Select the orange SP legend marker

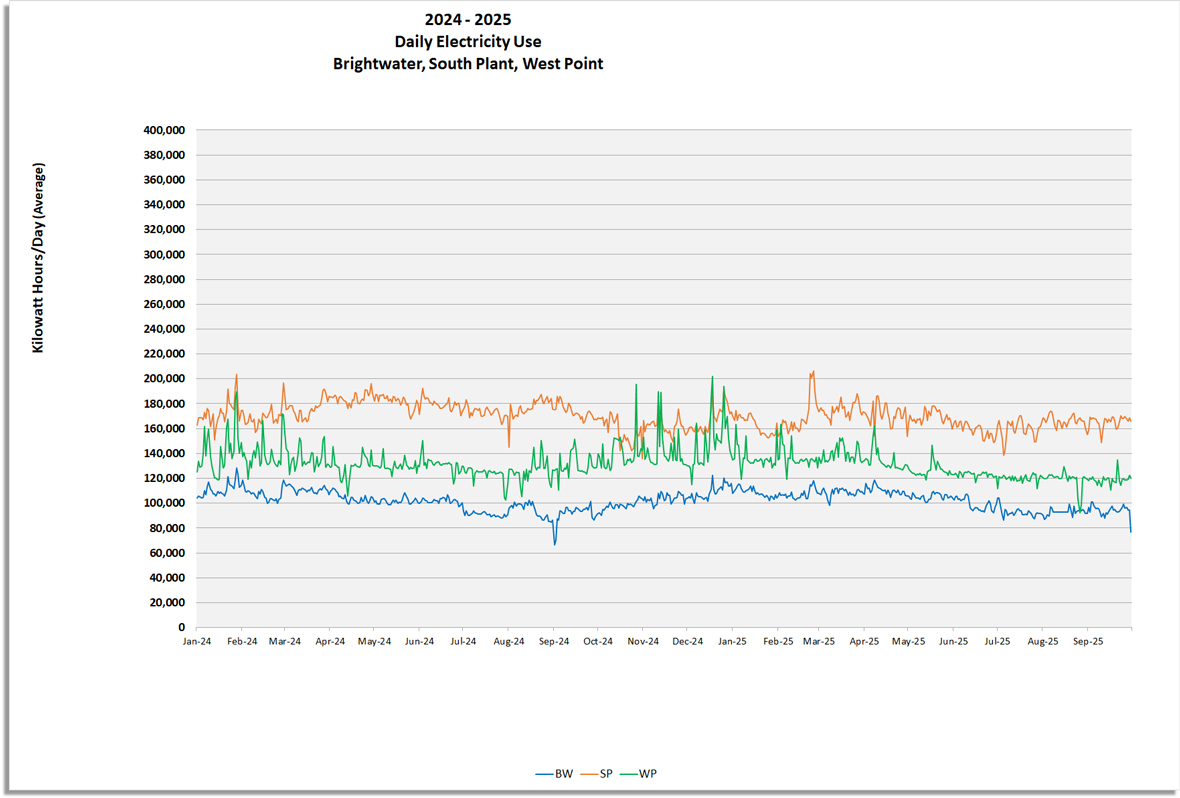pos(589,774)
